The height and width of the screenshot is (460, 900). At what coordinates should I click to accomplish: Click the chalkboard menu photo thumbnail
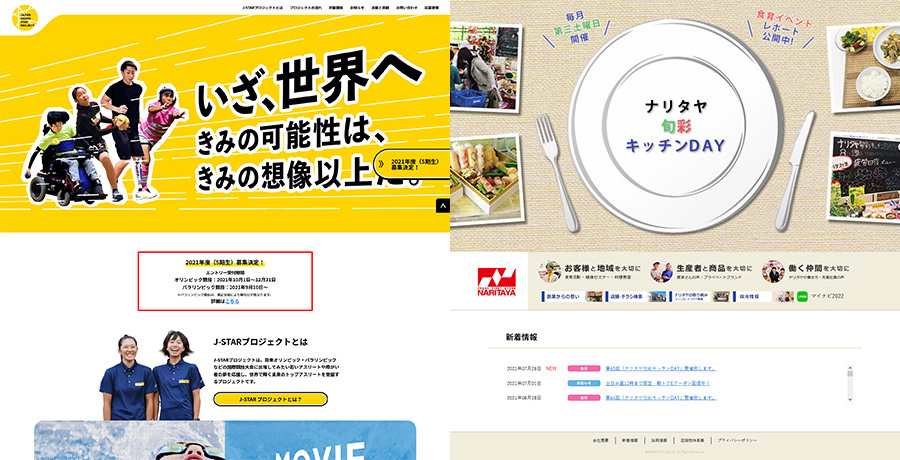[865, 177]
